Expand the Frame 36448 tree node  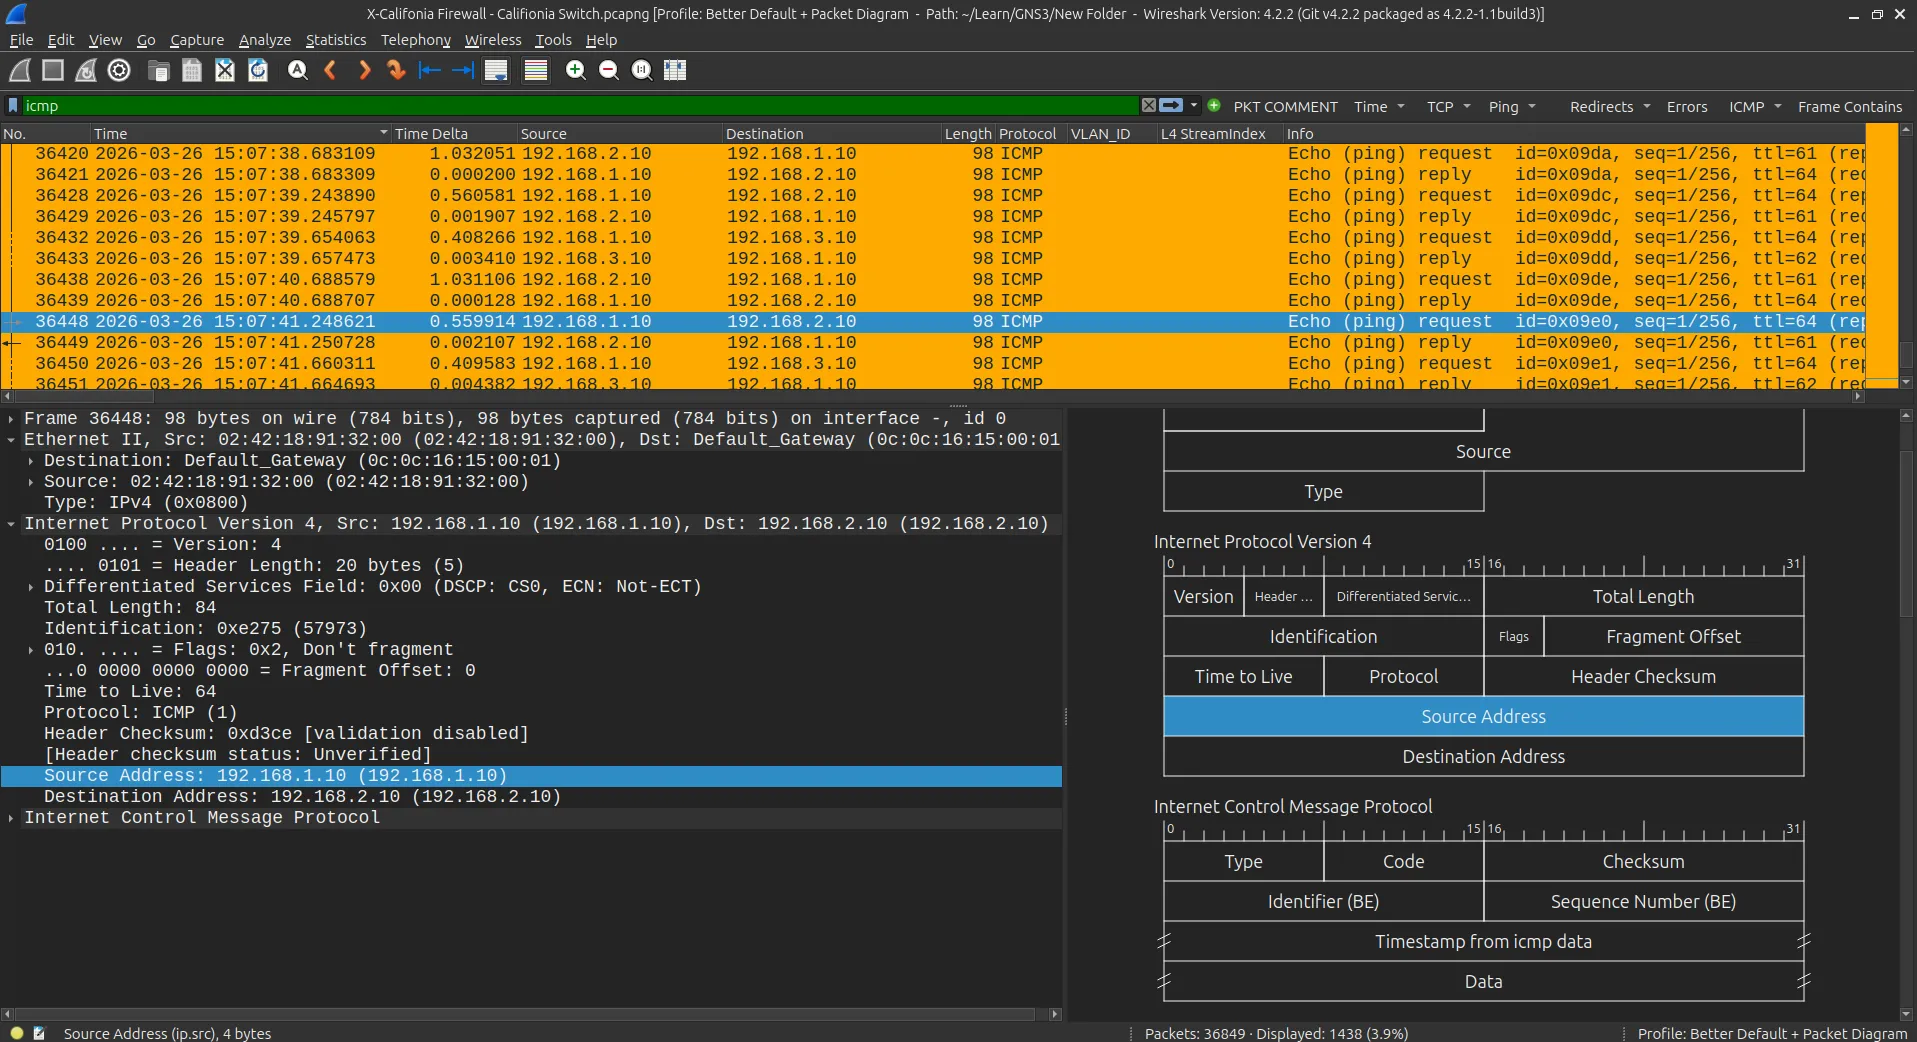click(11, 419)
